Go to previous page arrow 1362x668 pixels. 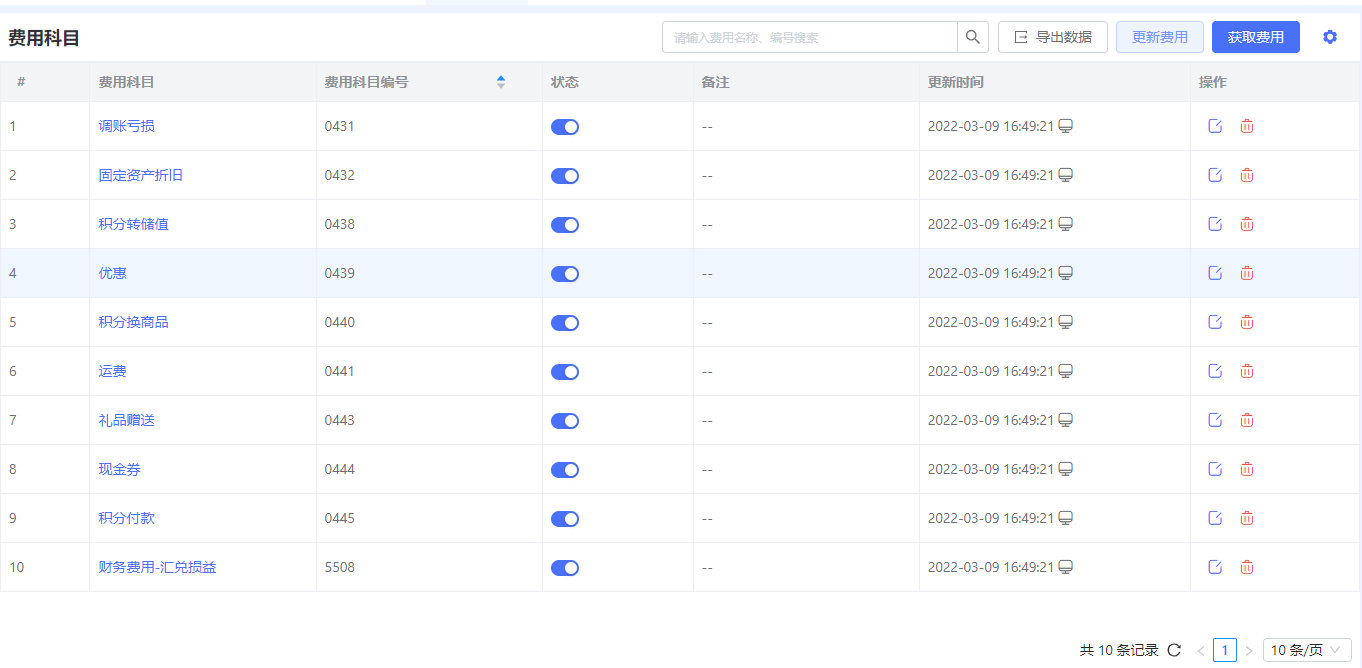(1201, 651)
